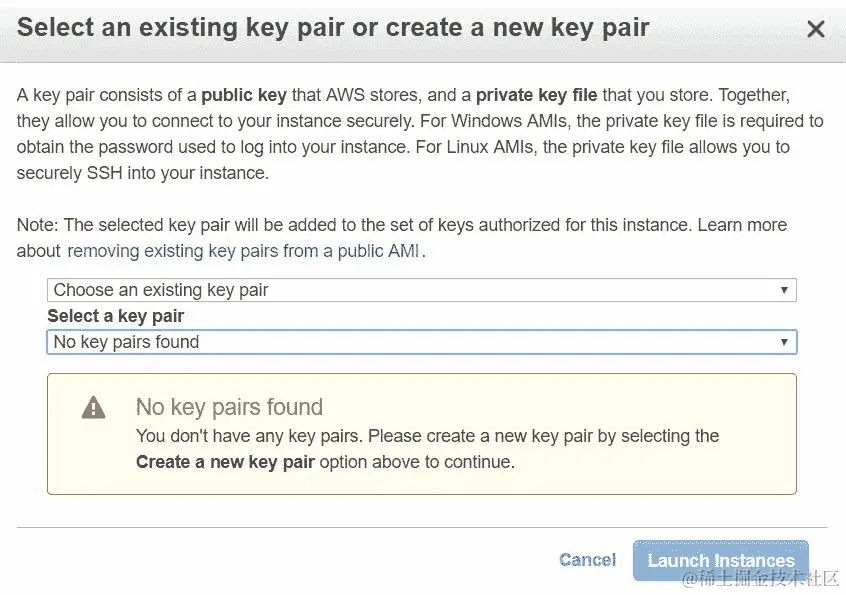
Task: Close the key pair dialog
Action: click(x=816, y=29)
